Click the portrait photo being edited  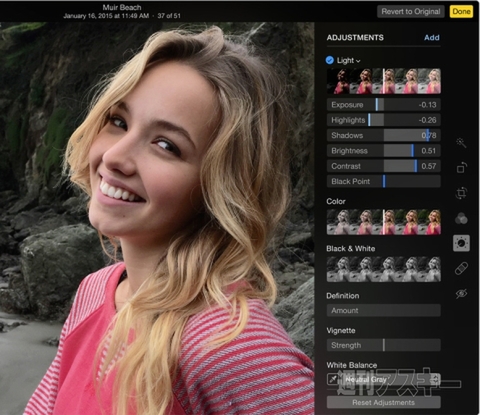tap(157, 218)
